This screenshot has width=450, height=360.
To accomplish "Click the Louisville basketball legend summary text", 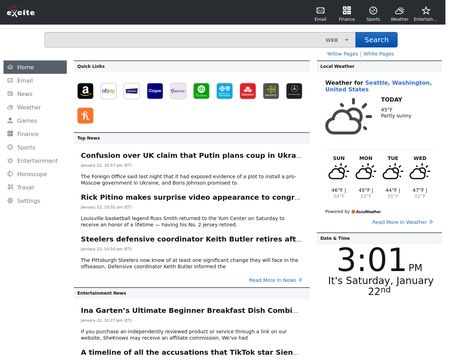I will point(183,221).
